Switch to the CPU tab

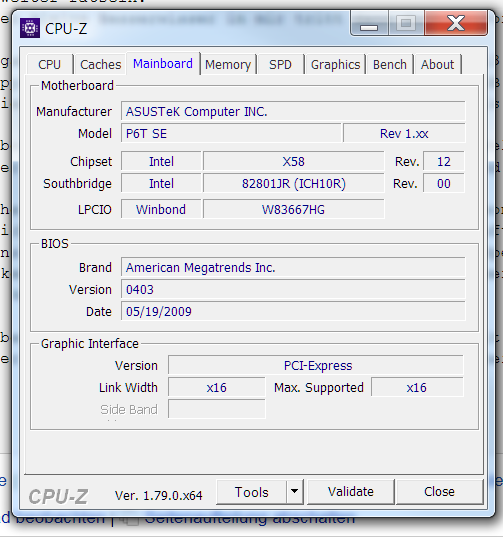pos(50,64)
